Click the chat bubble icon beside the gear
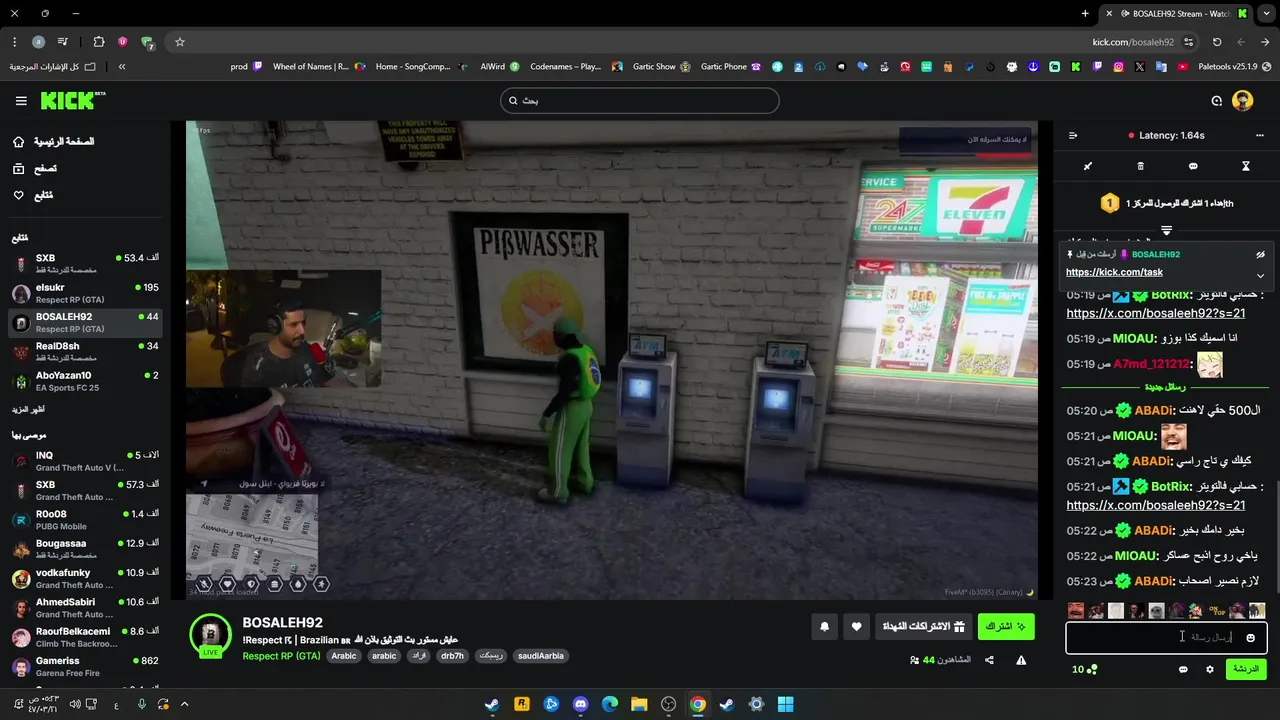The image size is (1280, 720). pos(1183,669)
